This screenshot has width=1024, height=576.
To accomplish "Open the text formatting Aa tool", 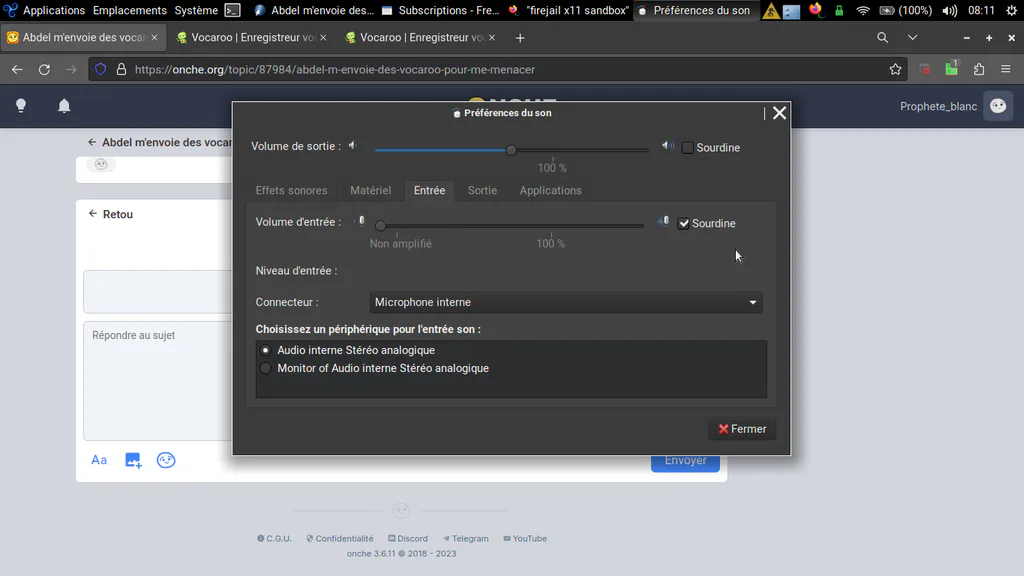I will 99,460.
